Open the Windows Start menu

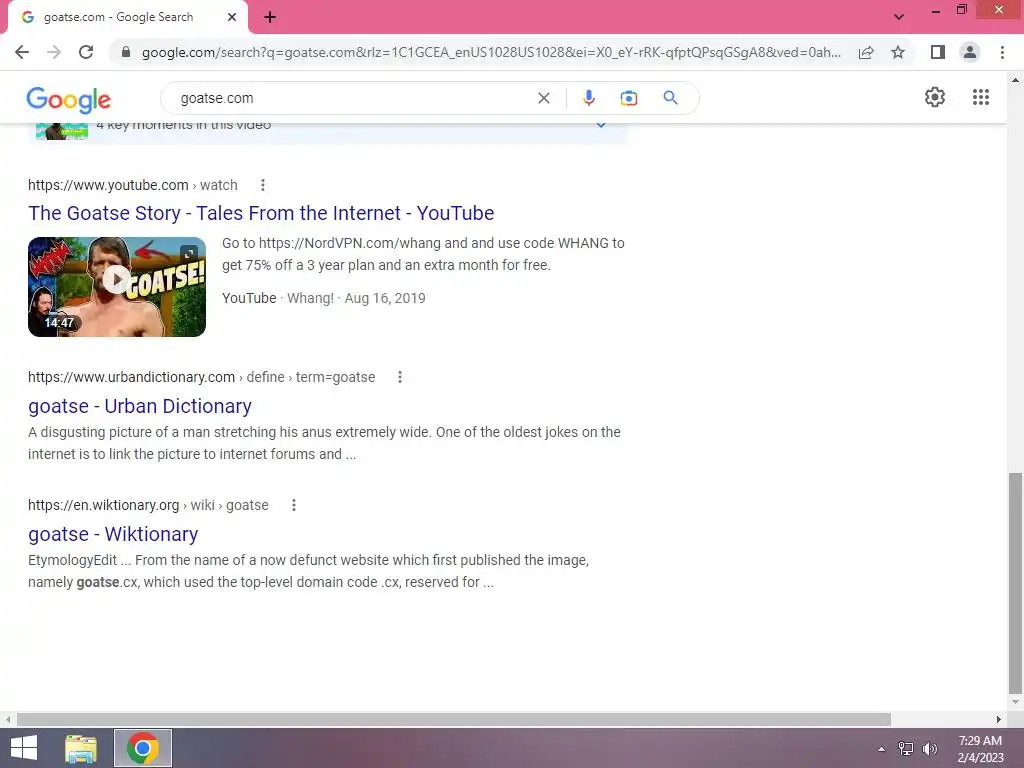(24, 748)
